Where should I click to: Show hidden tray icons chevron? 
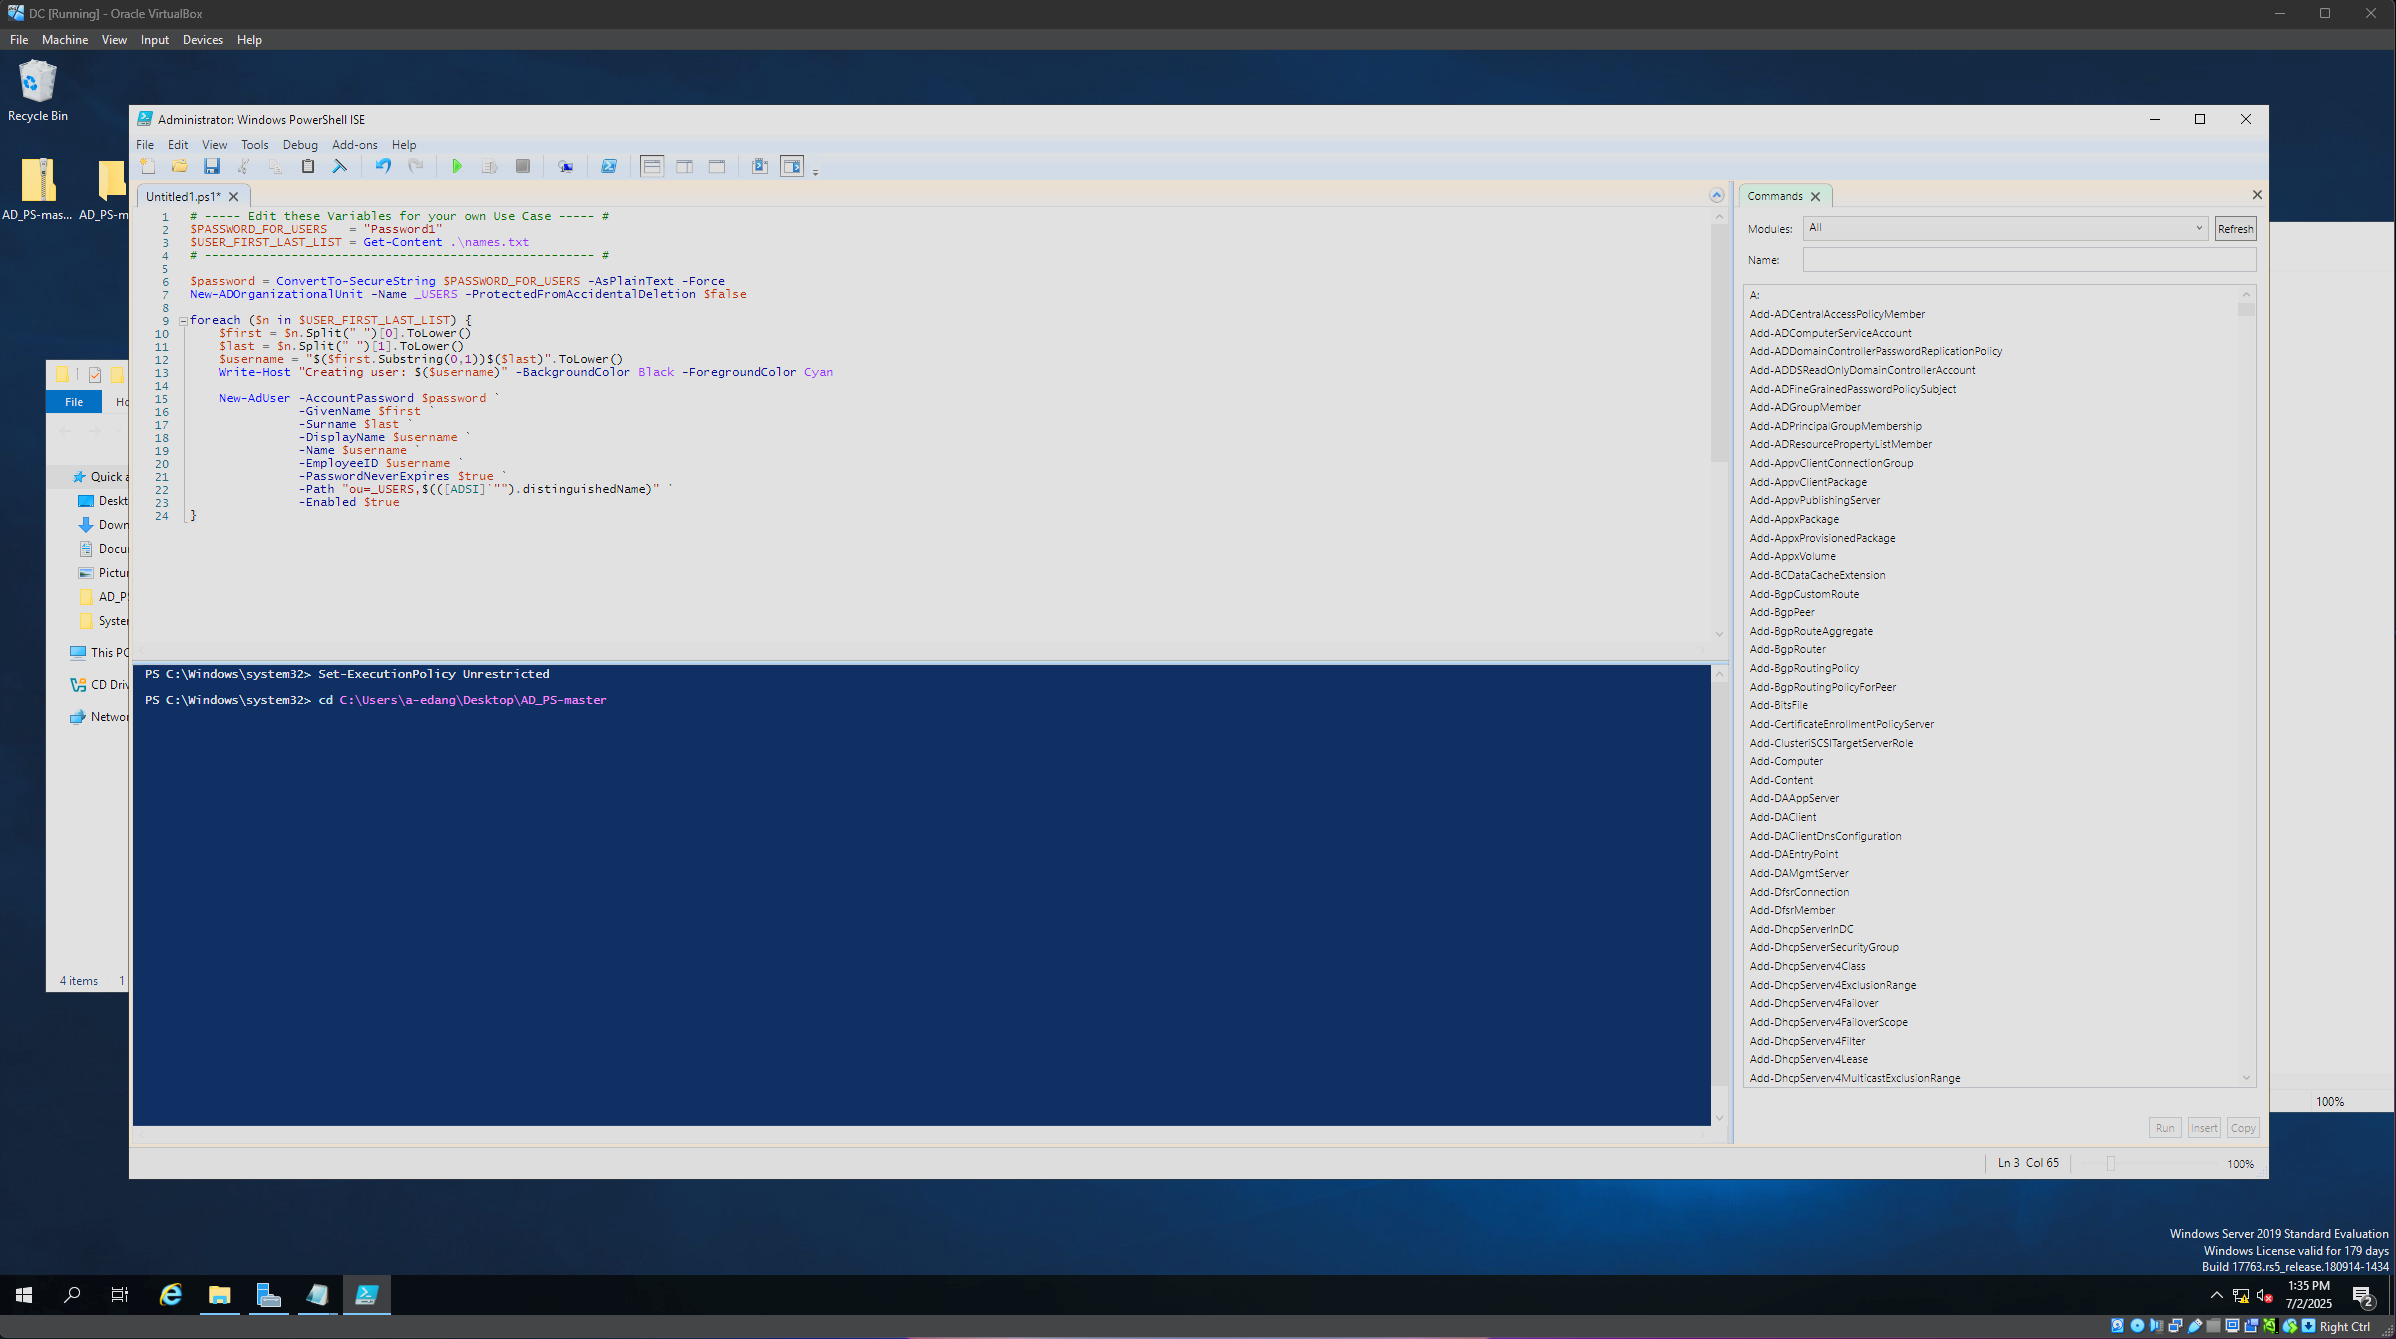[2217, 1295]
